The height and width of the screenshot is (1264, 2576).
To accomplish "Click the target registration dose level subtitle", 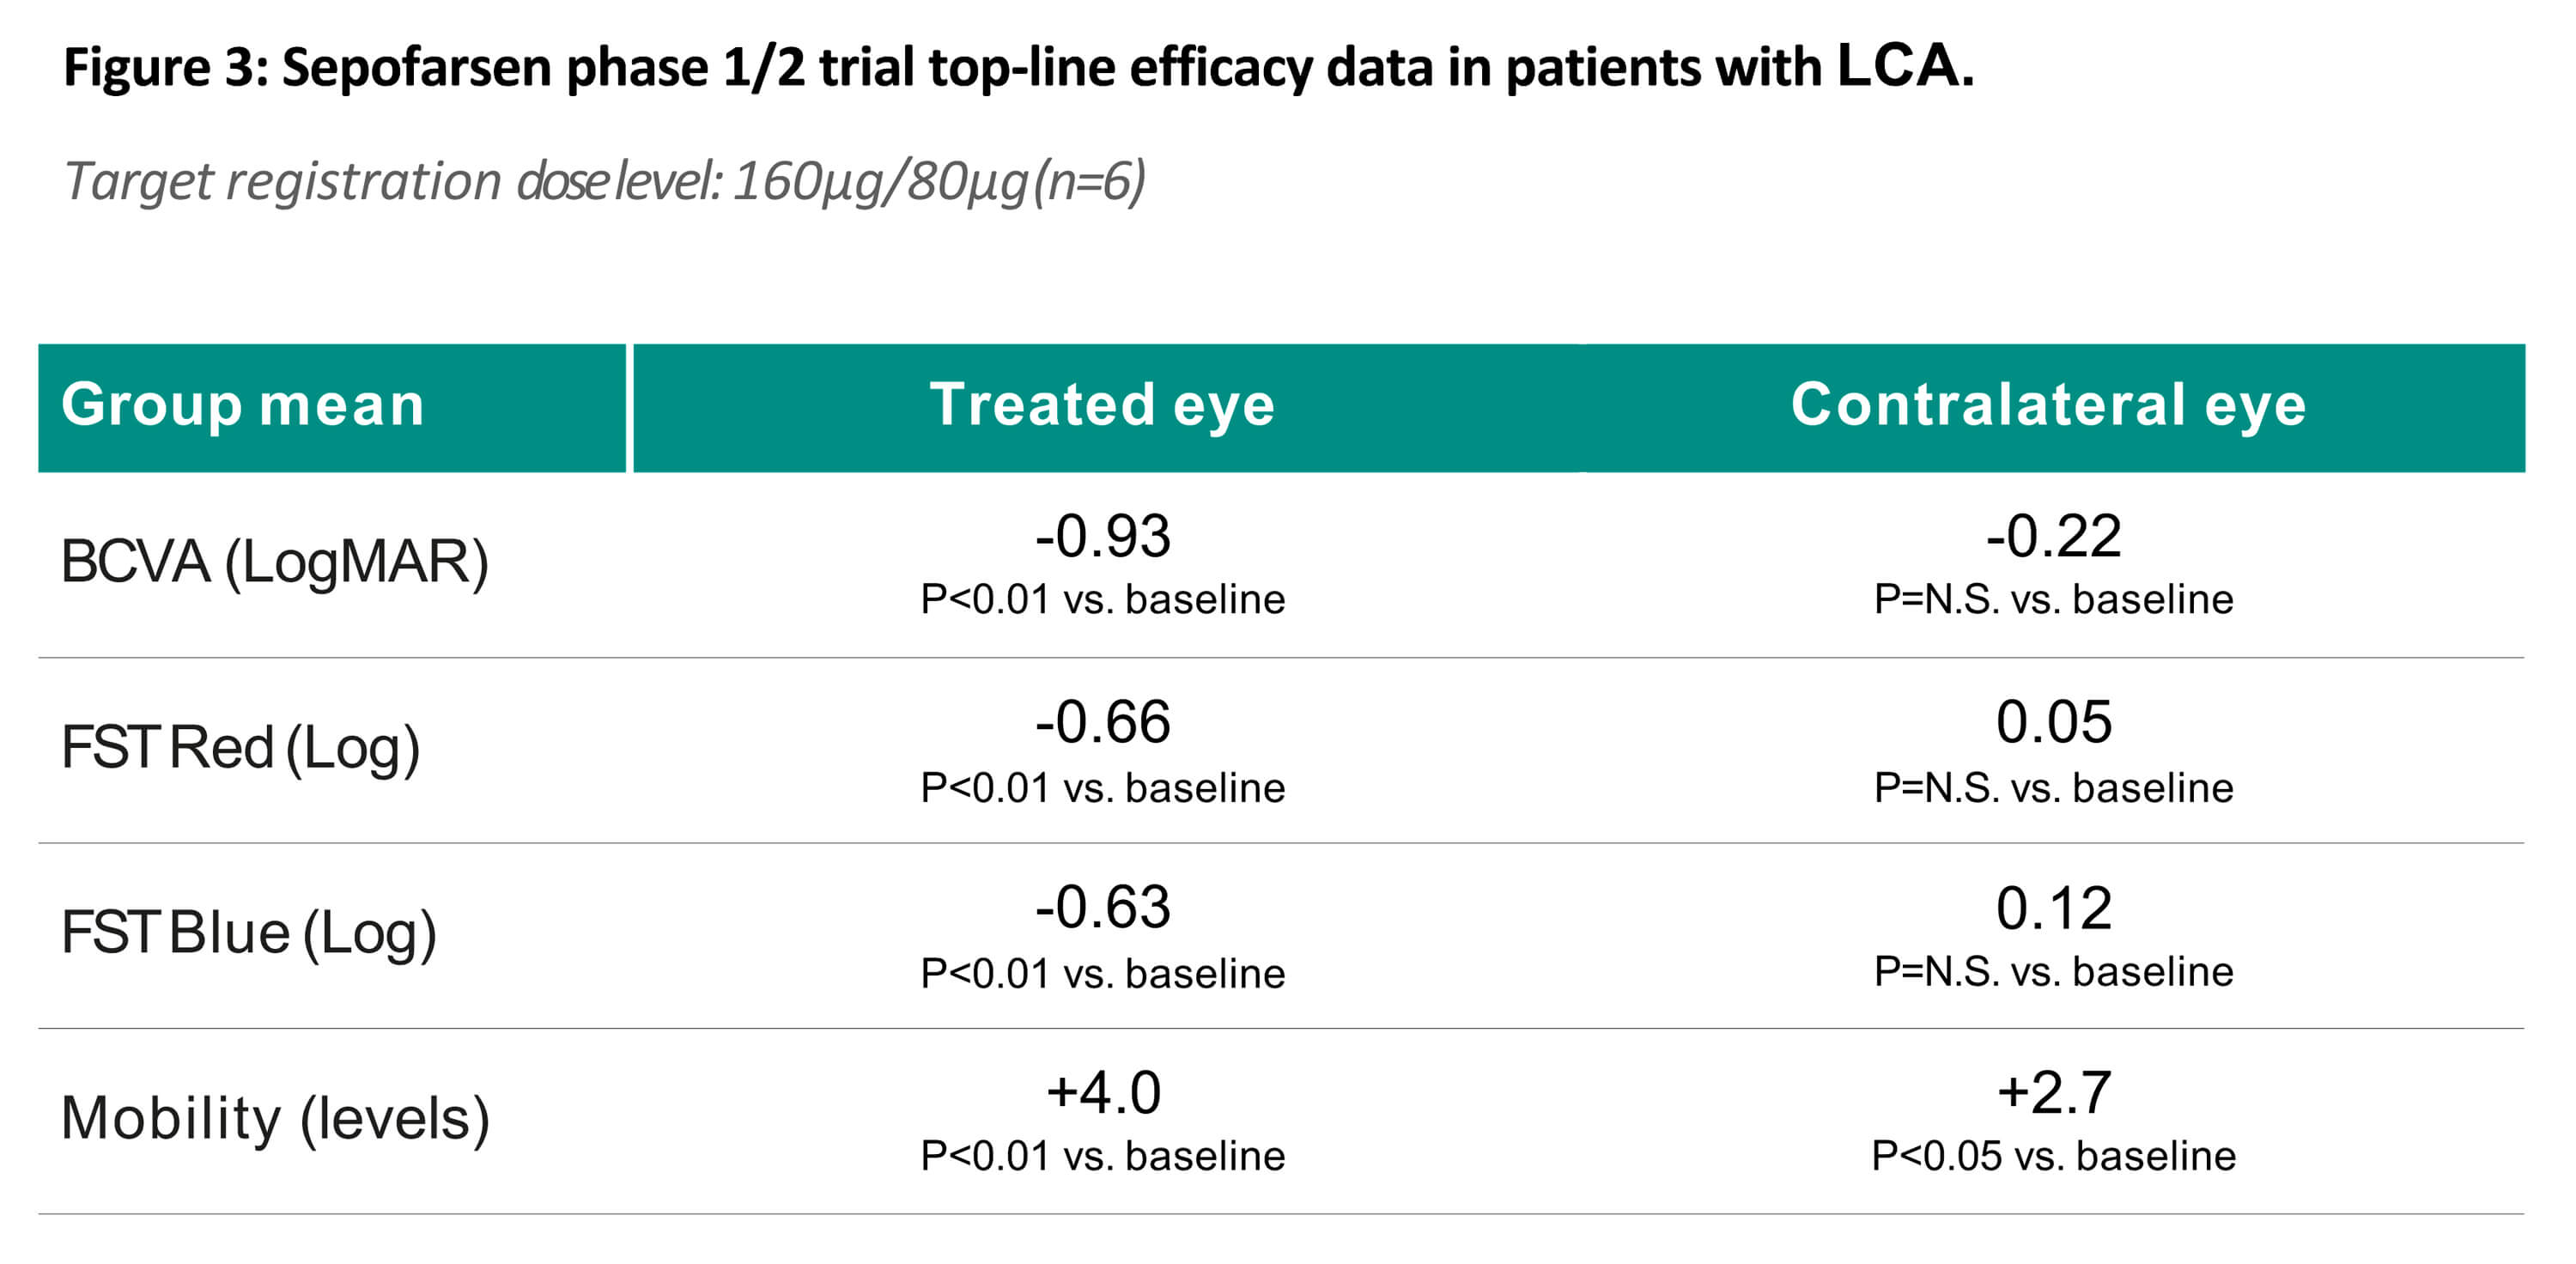I will click(604, 182).
